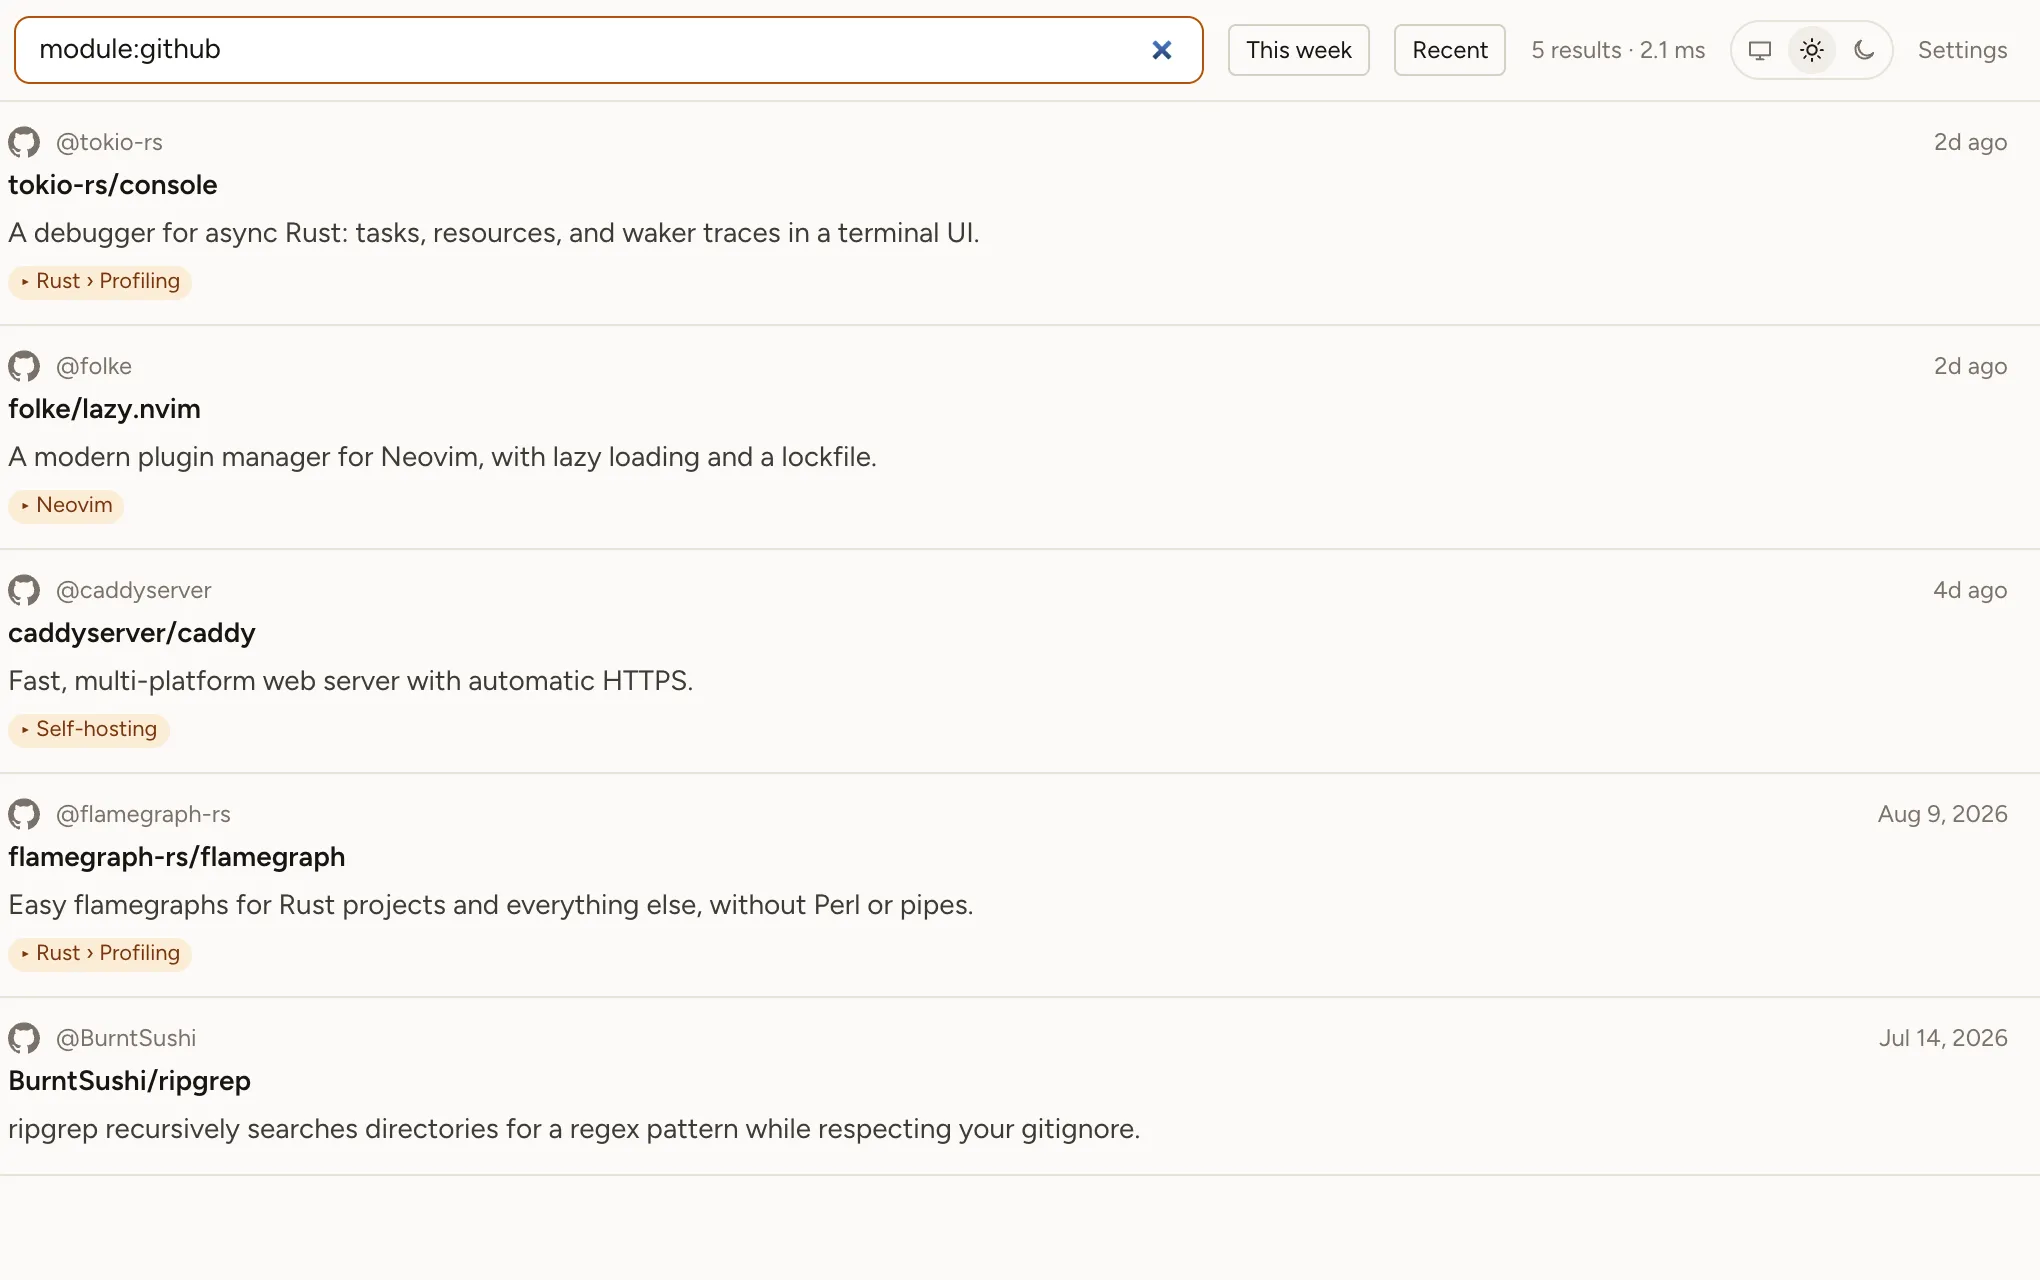Open the flamegraph-rs/flamegraph result
This screenshot has height=1280, width=2040.
[x=177, y=857]
